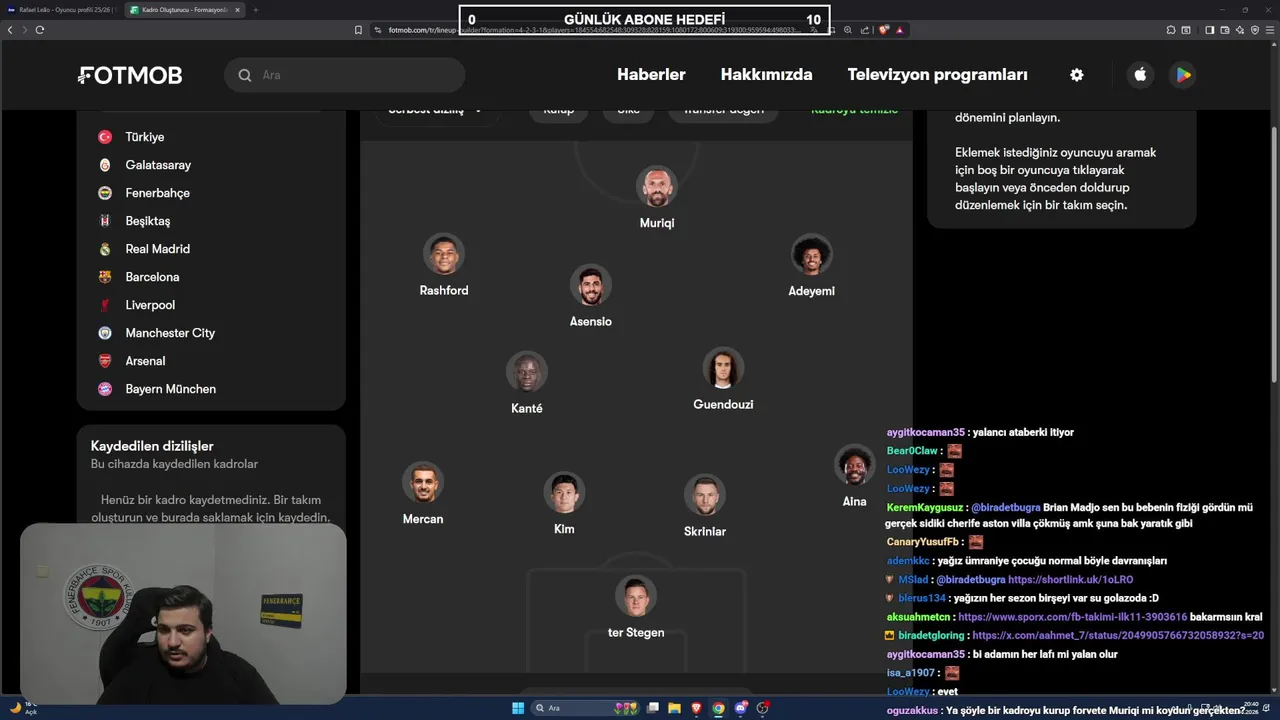Open the Haberler menu item
Image resolution: width=1280 pixels, height=720 pixels.
pyautogui.click(x=651, y=75)
